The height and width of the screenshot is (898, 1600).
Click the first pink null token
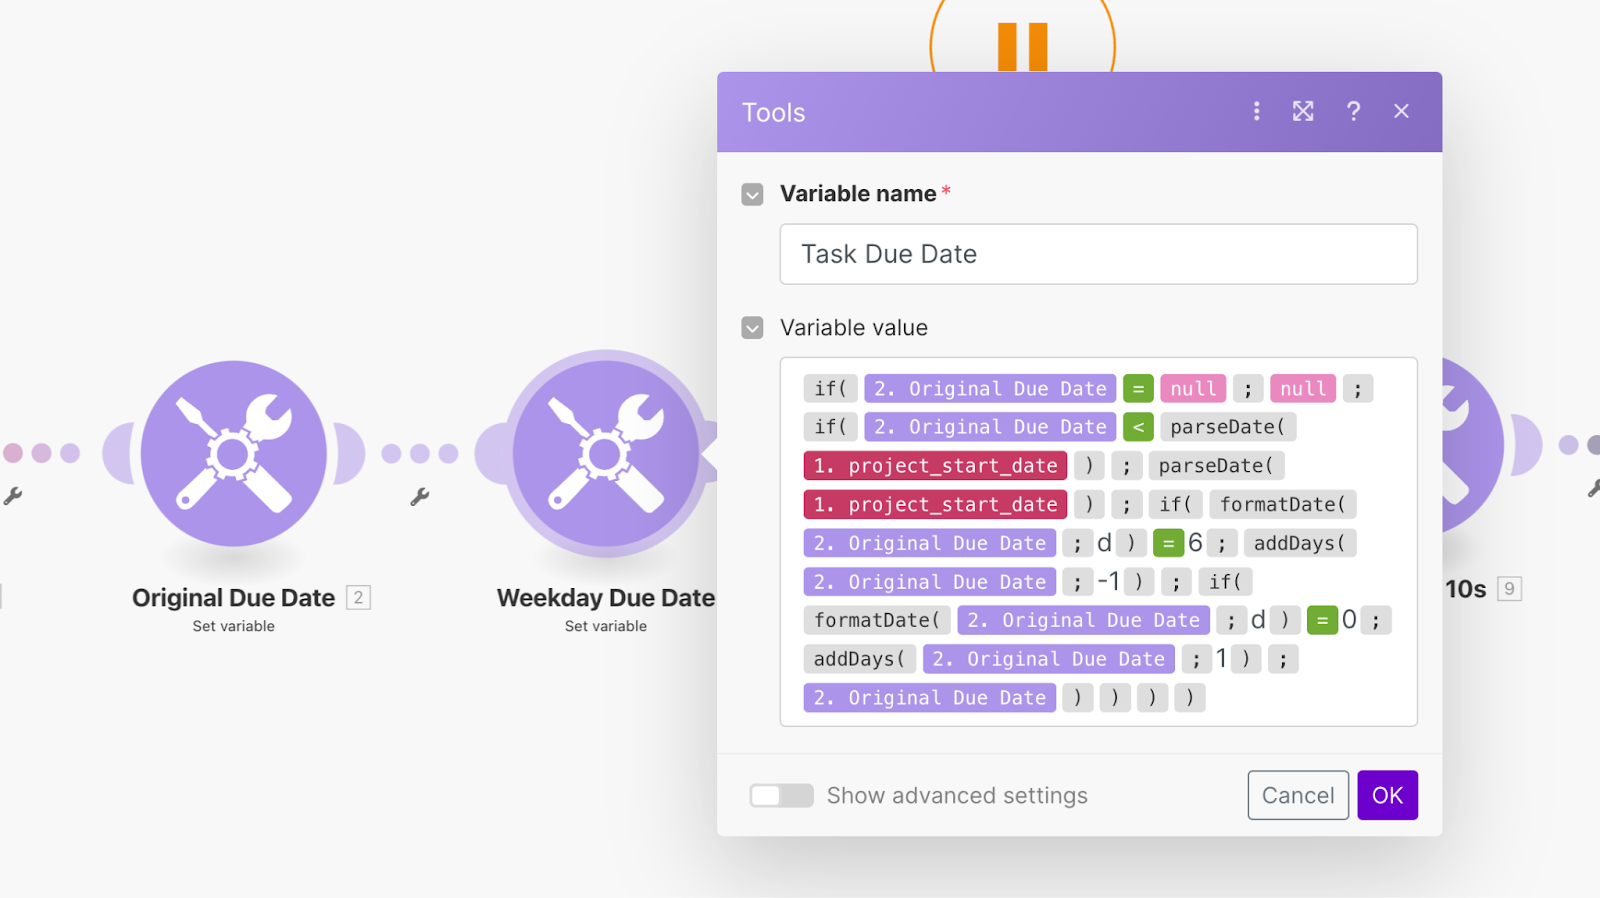pos(1193,388)
